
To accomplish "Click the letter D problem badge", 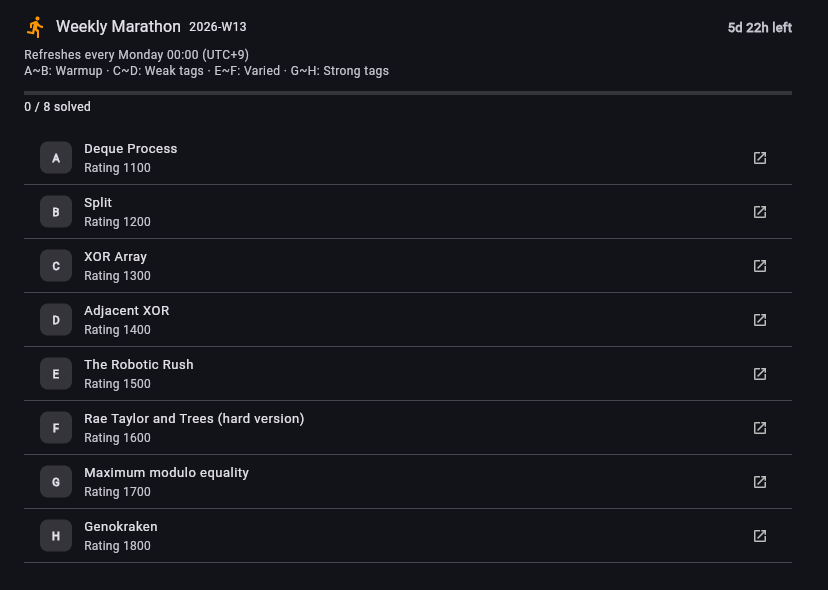I will tap(56, 320).
